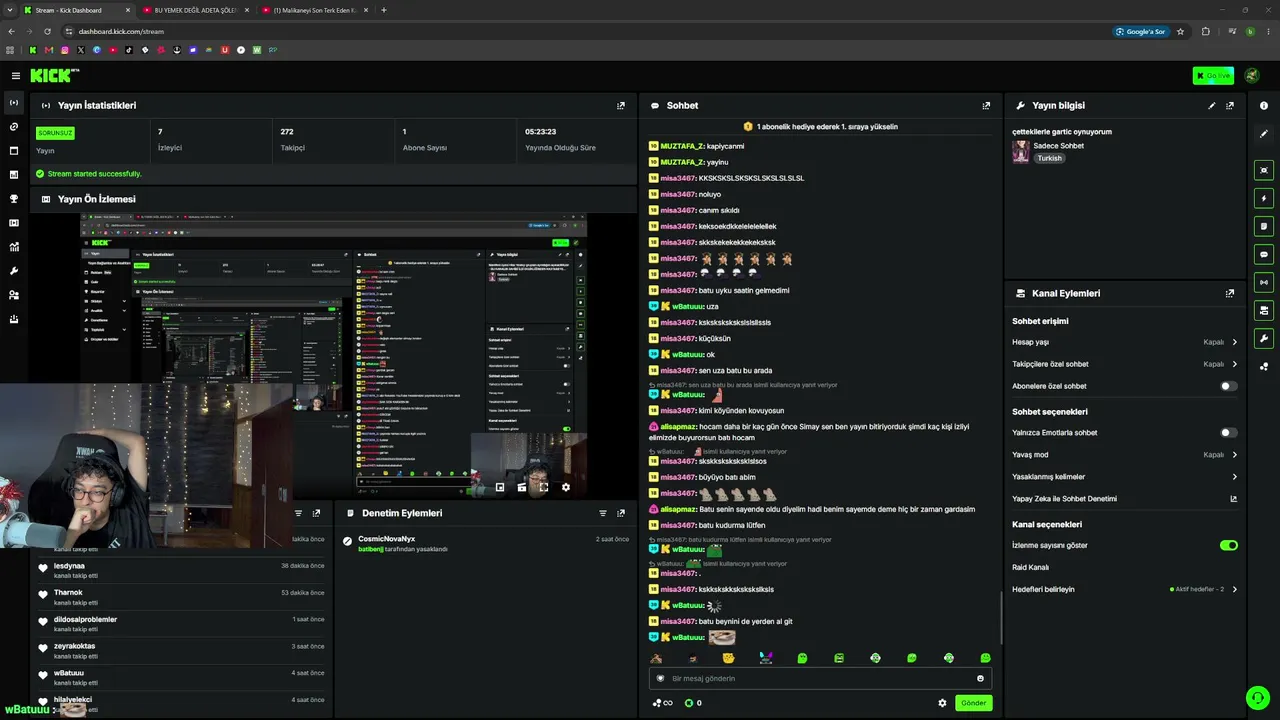Open the link icon in left sidebar

(x=14, y=127)
